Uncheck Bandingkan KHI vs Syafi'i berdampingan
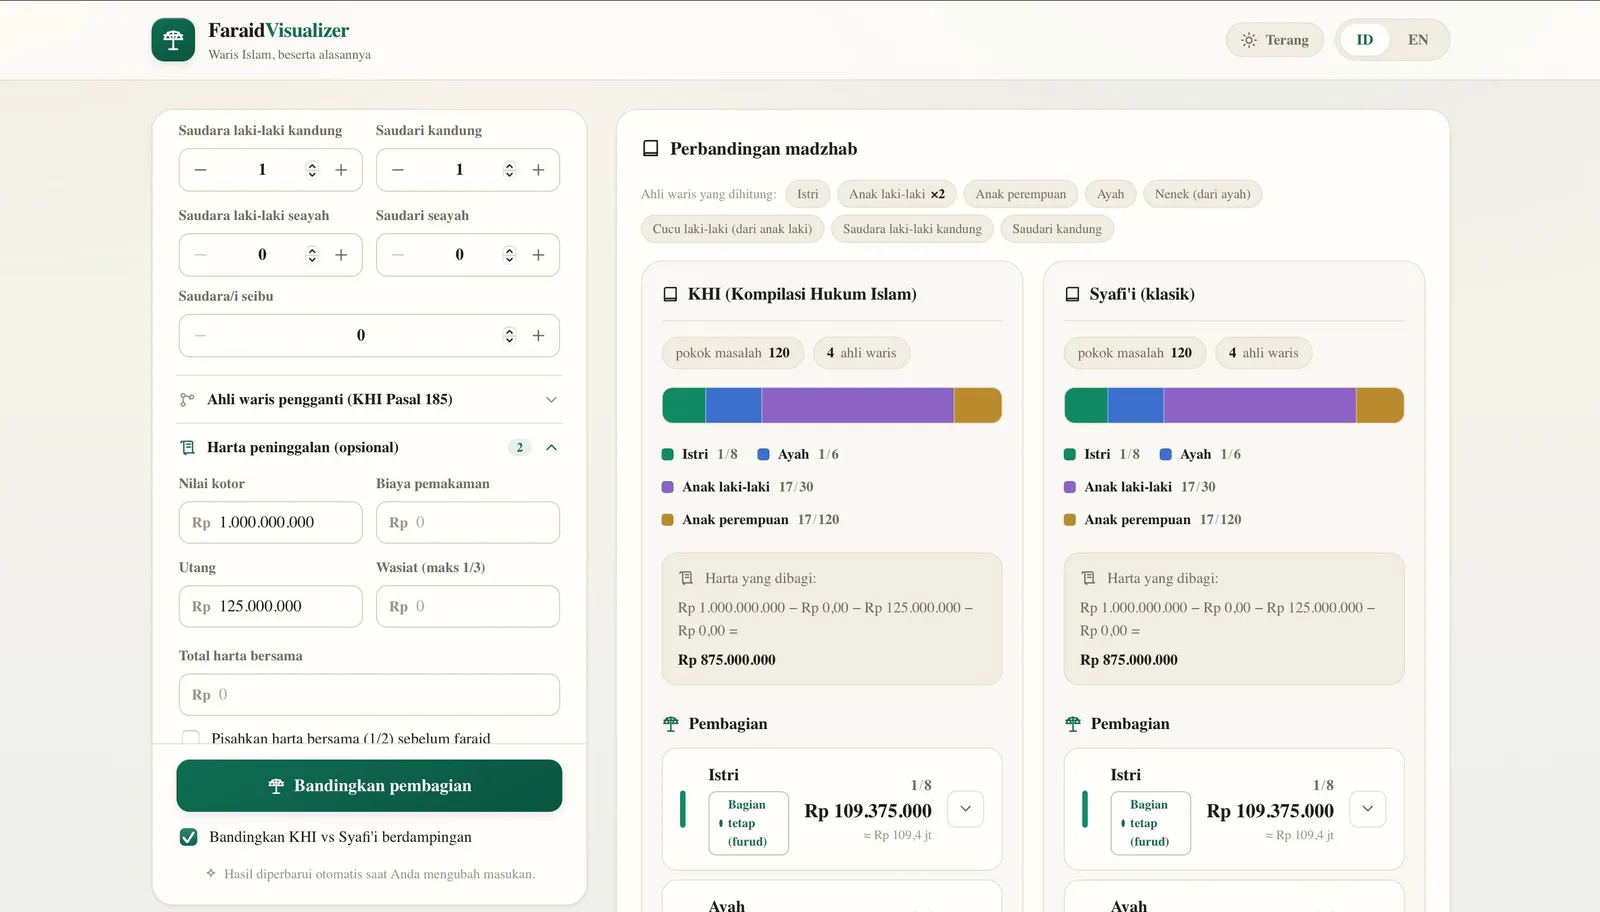 coord(188,837)
